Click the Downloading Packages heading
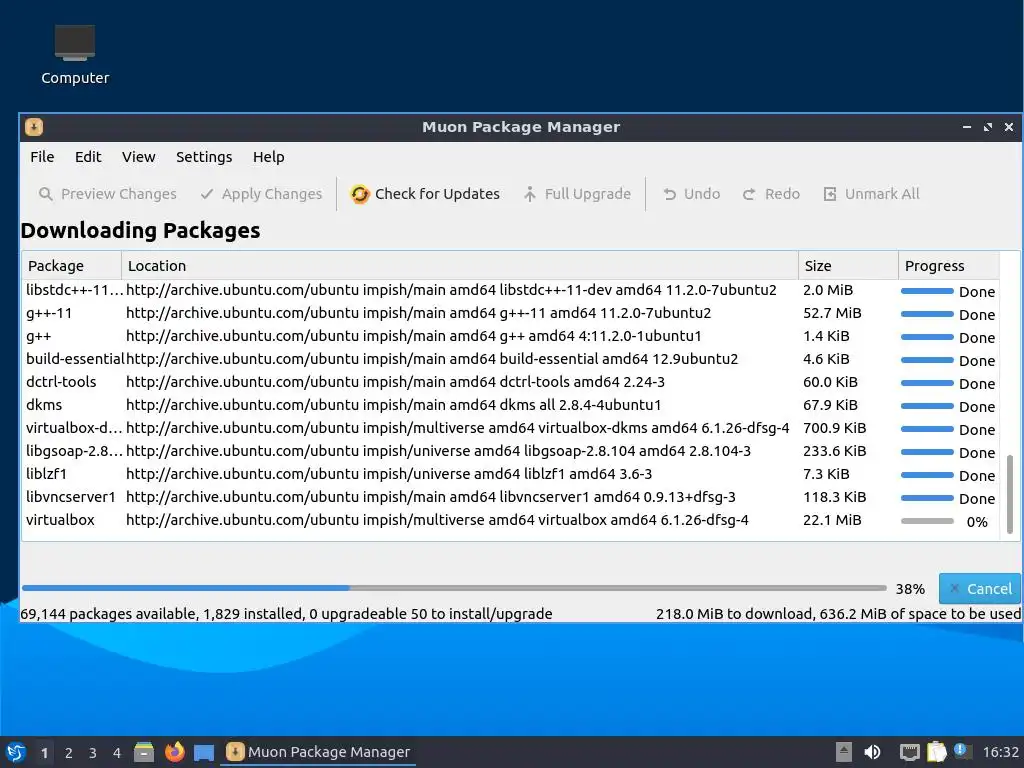1024x768 pixels. pos(140,231)
